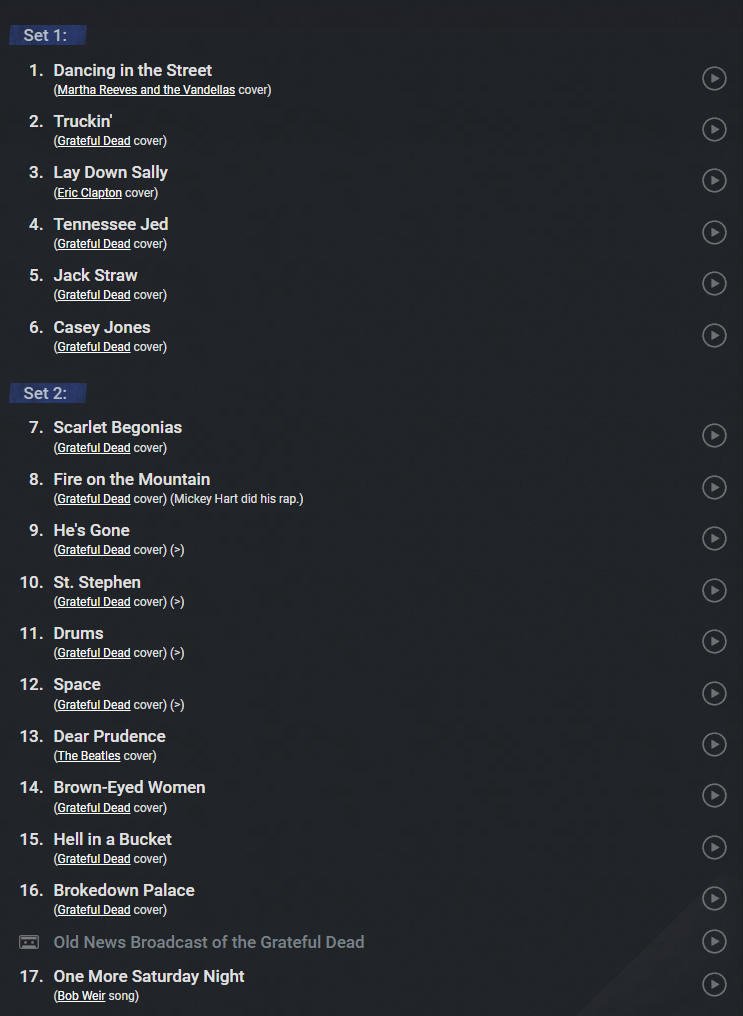
Task: Click play icon beside Dear Prudence
Action: pyautogui.click(x=714, y=744)
